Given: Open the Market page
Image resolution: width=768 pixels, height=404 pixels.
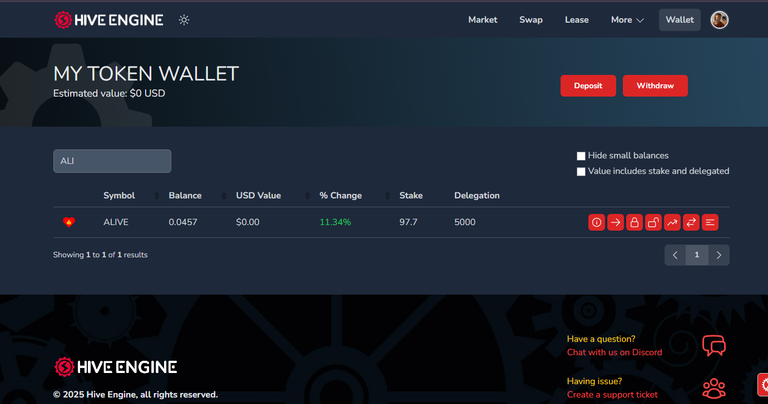Looking at the screenshot, I should tap(482, 20).
